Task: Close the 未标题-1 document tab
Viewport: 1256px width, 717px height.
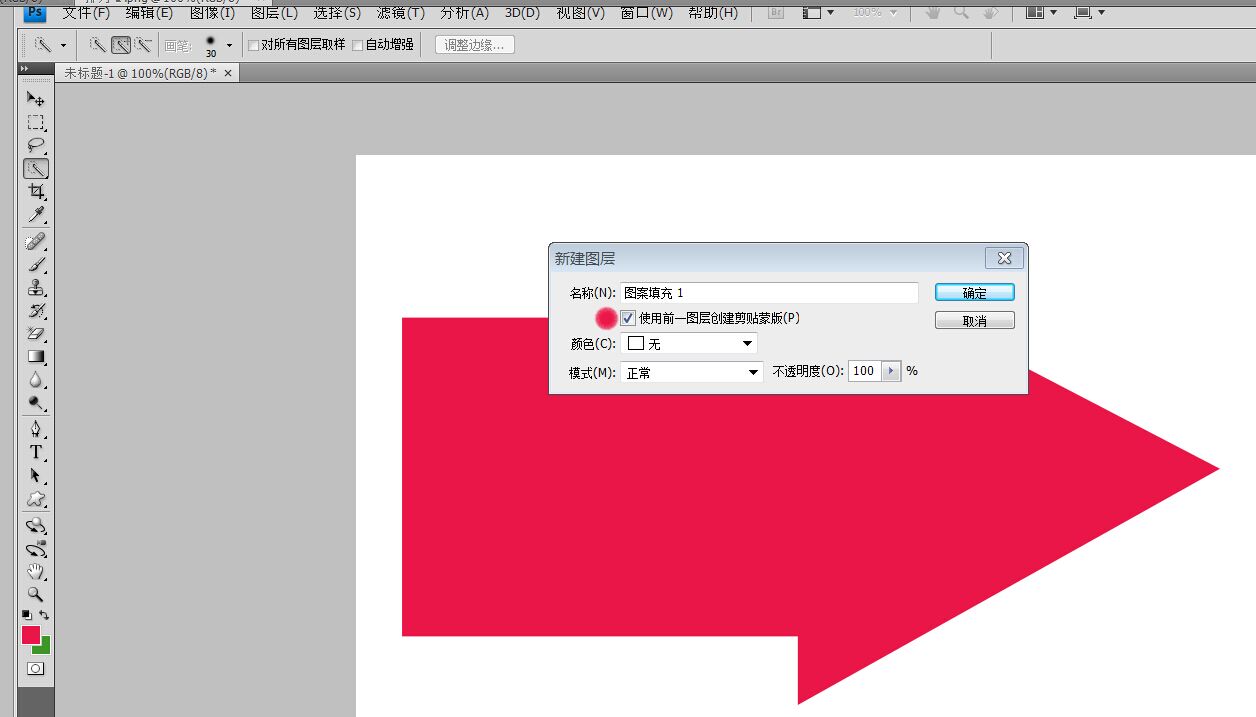Action: (x=228, y=73)
